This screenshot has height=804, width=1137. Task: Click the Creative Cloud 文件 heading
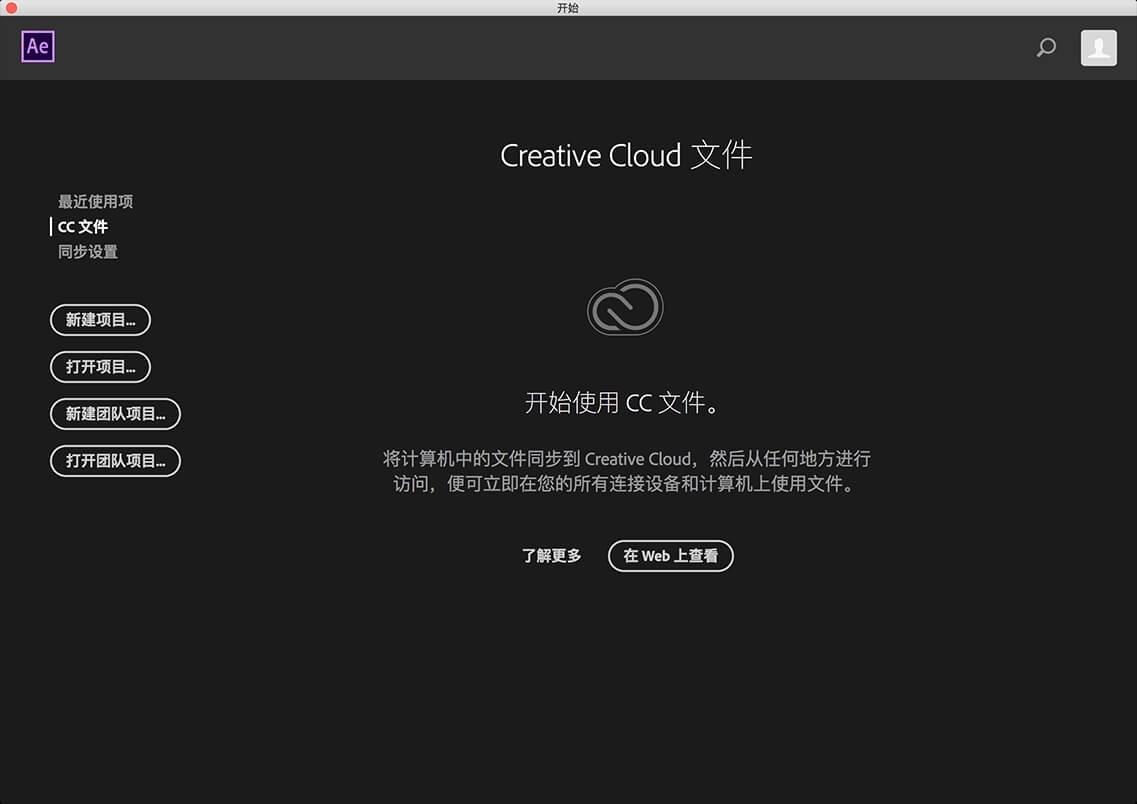626,156
